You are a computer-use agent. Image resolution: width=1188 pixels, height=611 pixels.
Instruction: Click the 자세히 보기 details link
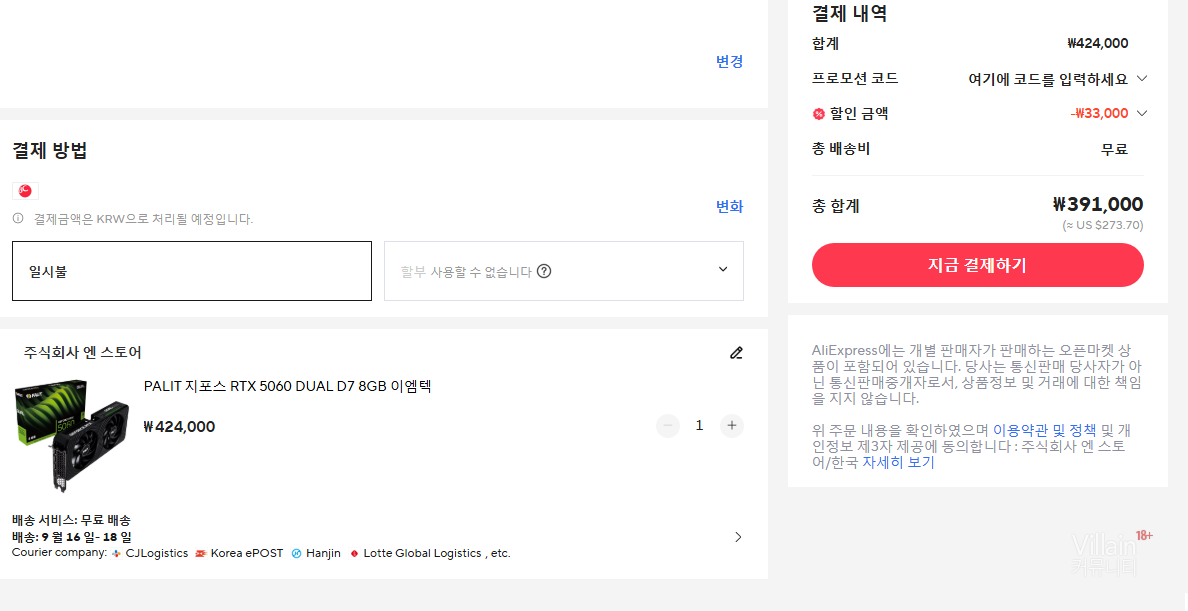(898, 462)
